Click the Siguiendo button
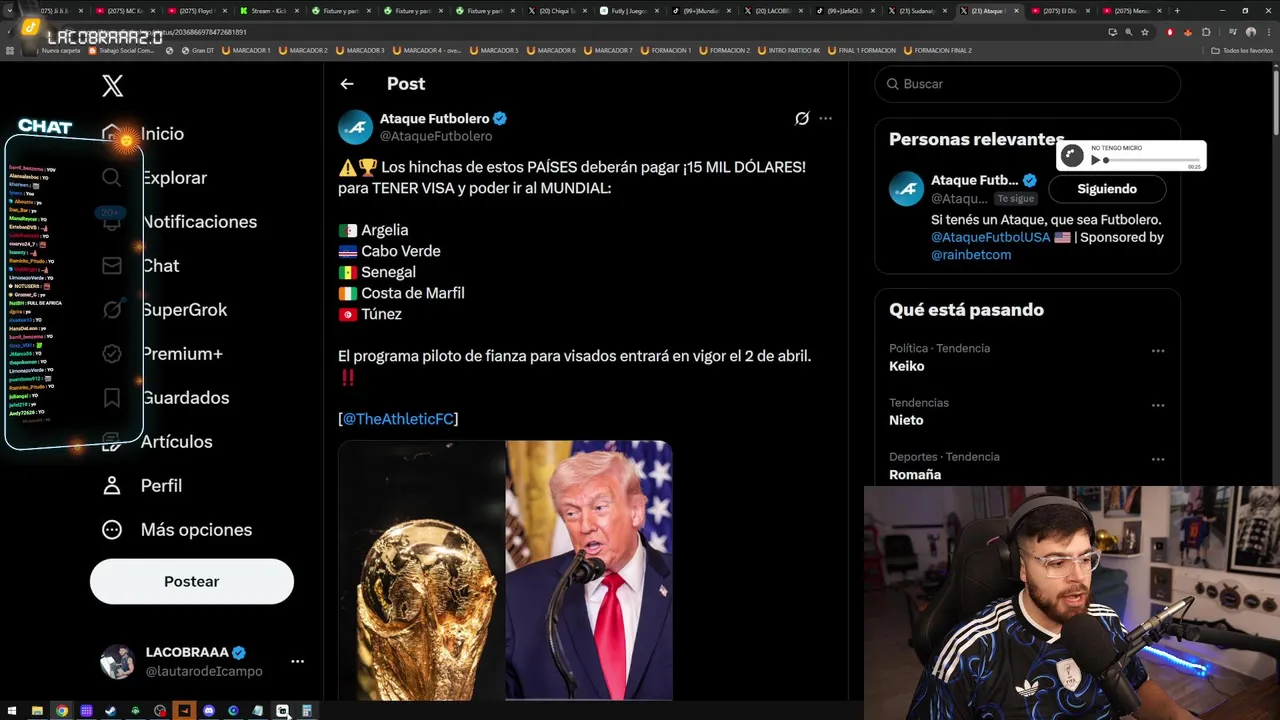 click(1107, 189)
